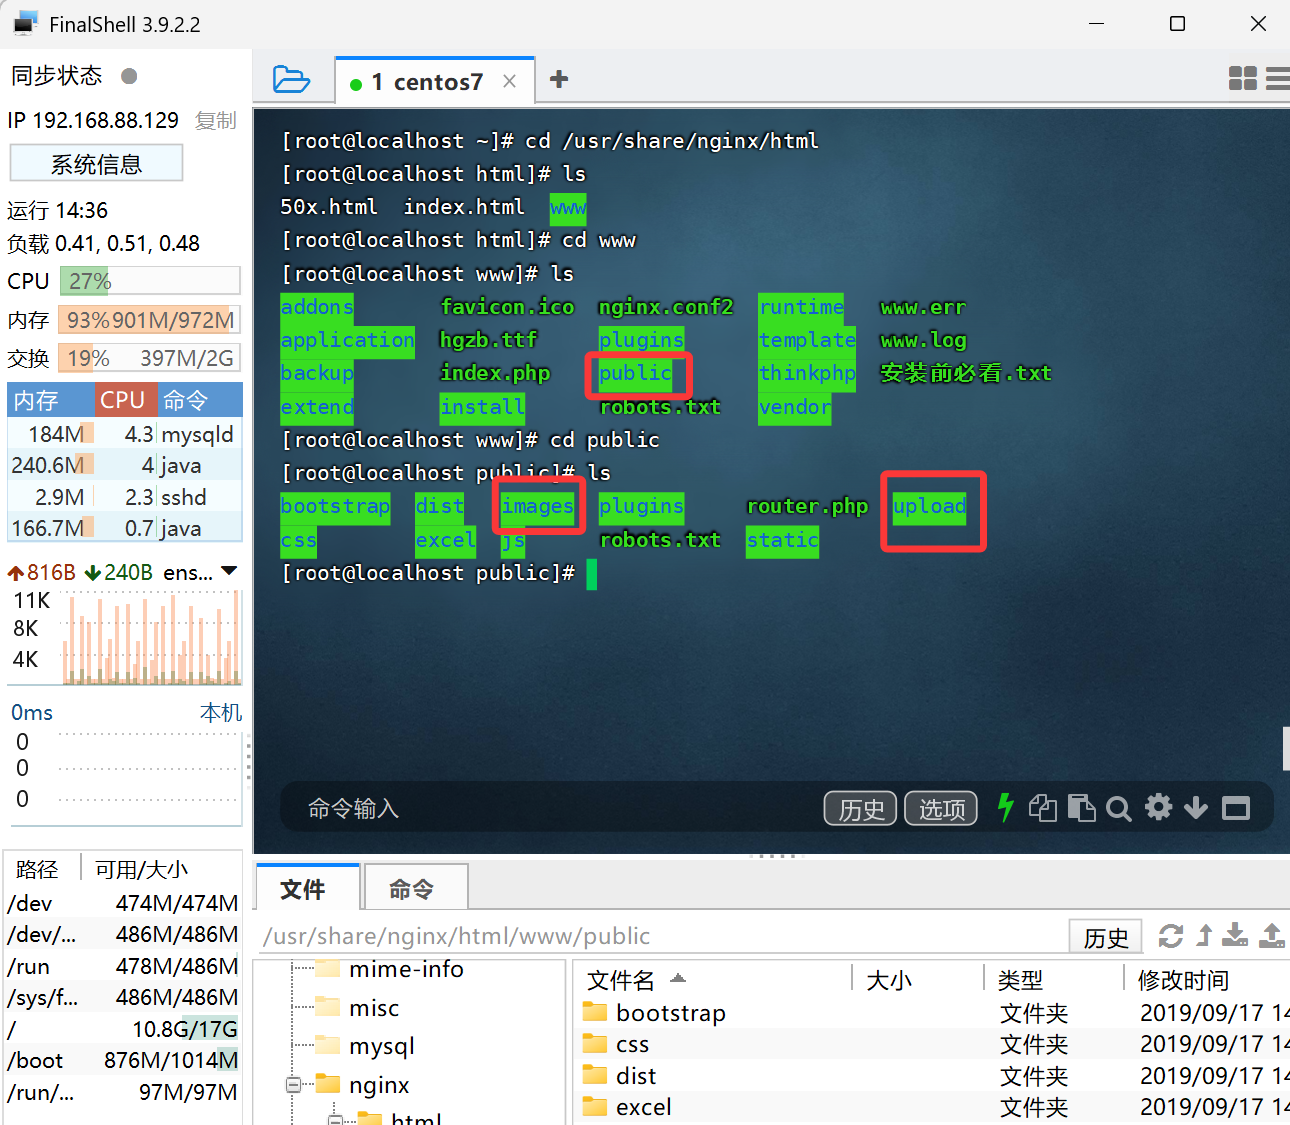Sort by 文件名 column header

click(x=712, y=979)
